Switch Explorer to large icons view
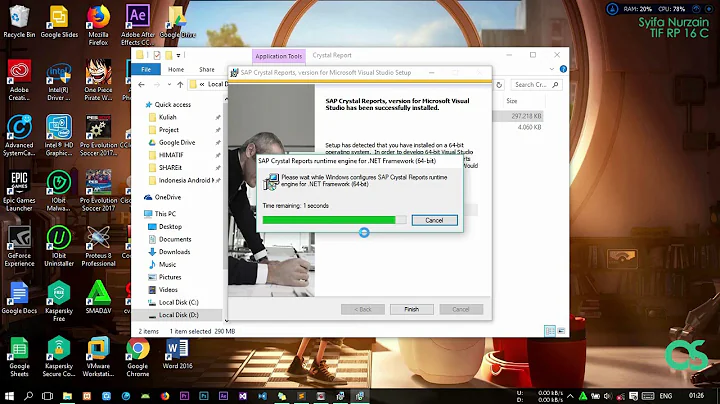 (561, 331)
